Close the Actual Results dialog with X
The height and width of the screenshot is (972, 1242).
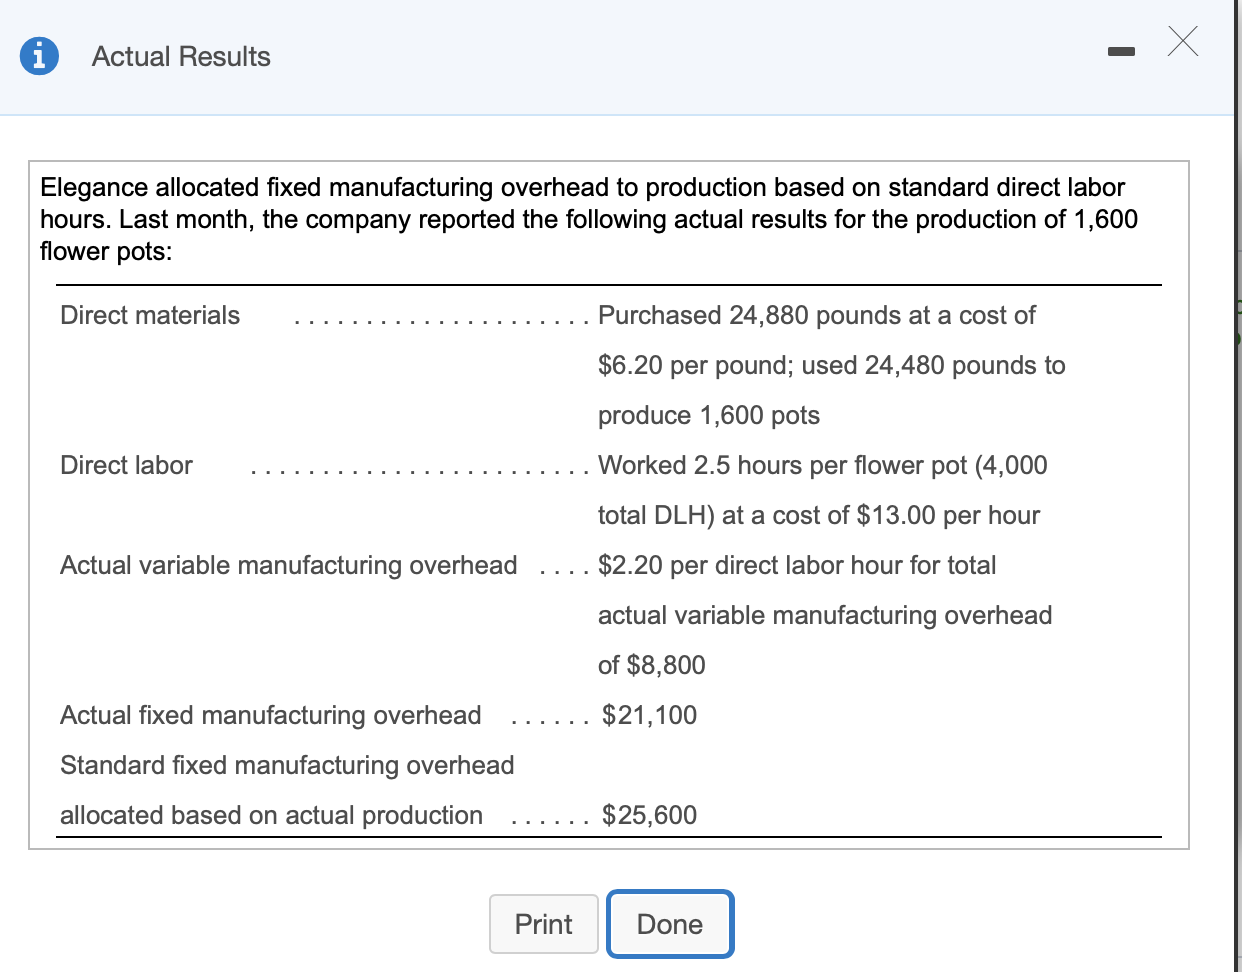click(1182, 42)
